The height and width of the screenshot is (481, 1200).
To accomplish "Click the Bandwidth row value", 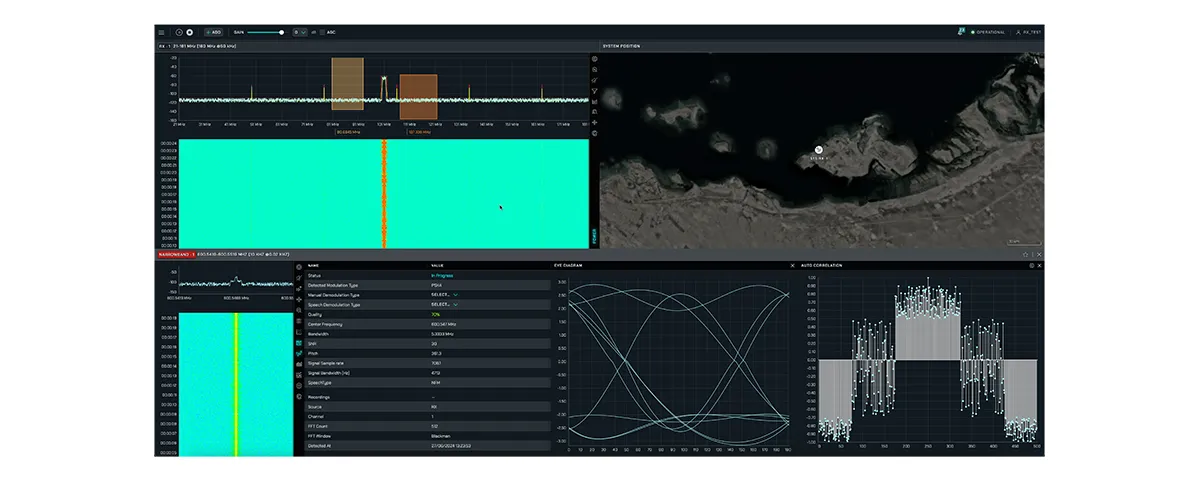I will pos(441,334).
